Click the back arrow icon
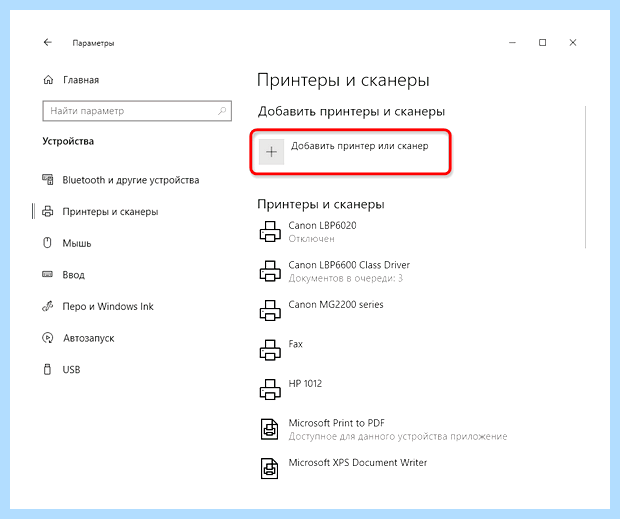 [x=48, y=42]
